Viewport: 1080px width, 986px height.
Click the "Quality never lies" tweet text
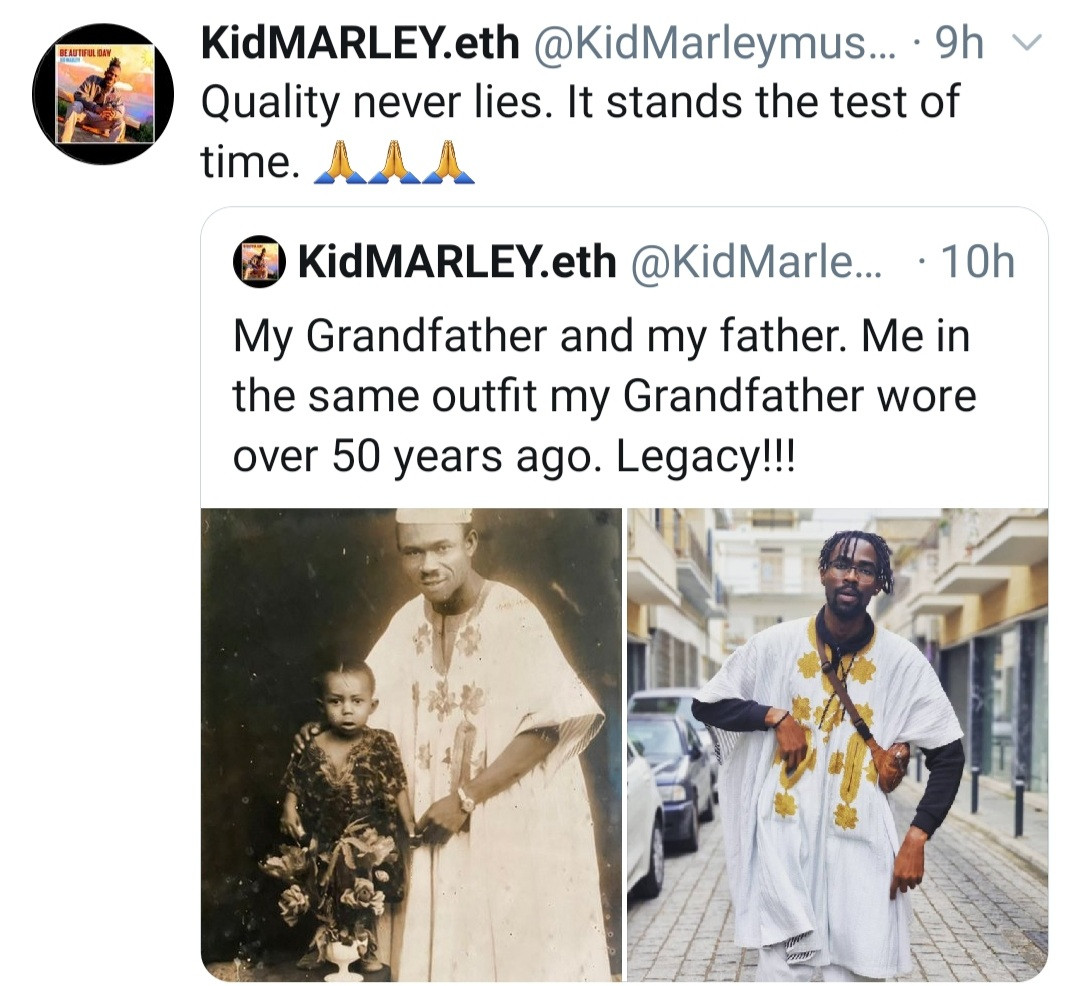click(x=580, y=102)
